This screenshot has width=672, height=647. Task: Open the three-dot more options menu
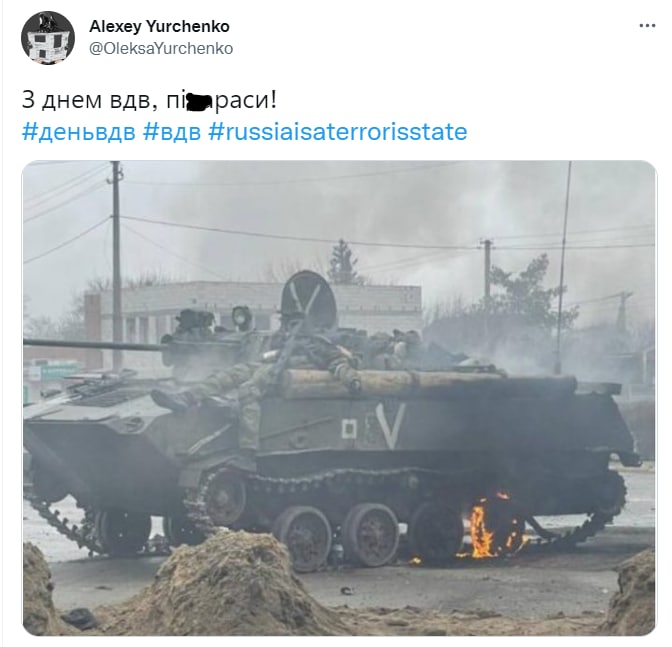[647, 26]
